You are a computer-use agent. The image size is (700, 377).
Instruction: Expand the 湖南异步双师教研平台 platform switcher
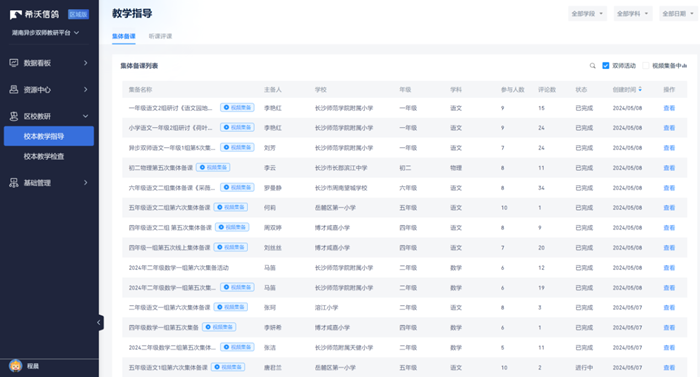46,33
